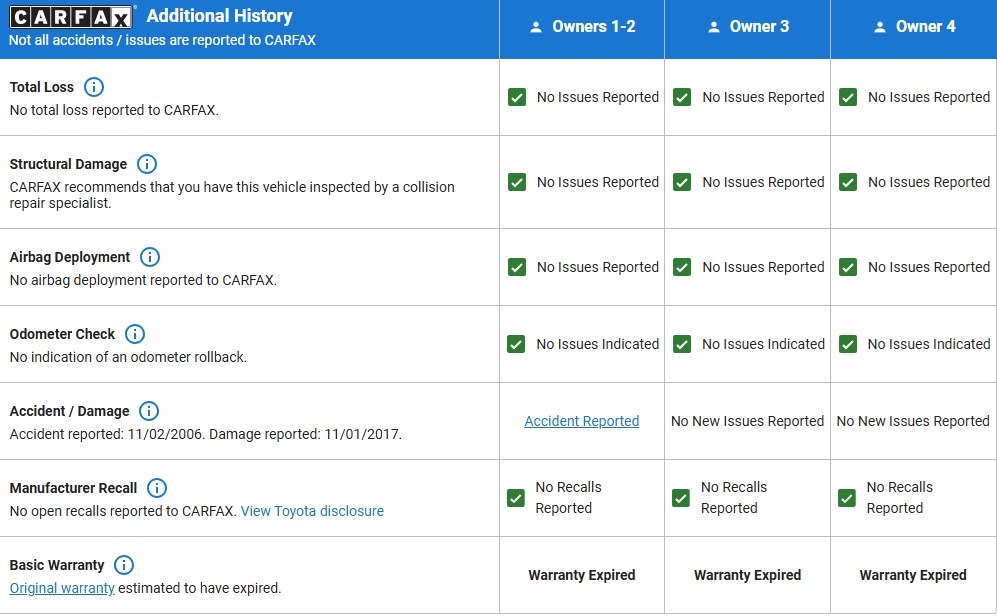Click the person icon beside Owners 1-2
The width and height of the screenshot is (997, 616).
(x=536, y=27)
